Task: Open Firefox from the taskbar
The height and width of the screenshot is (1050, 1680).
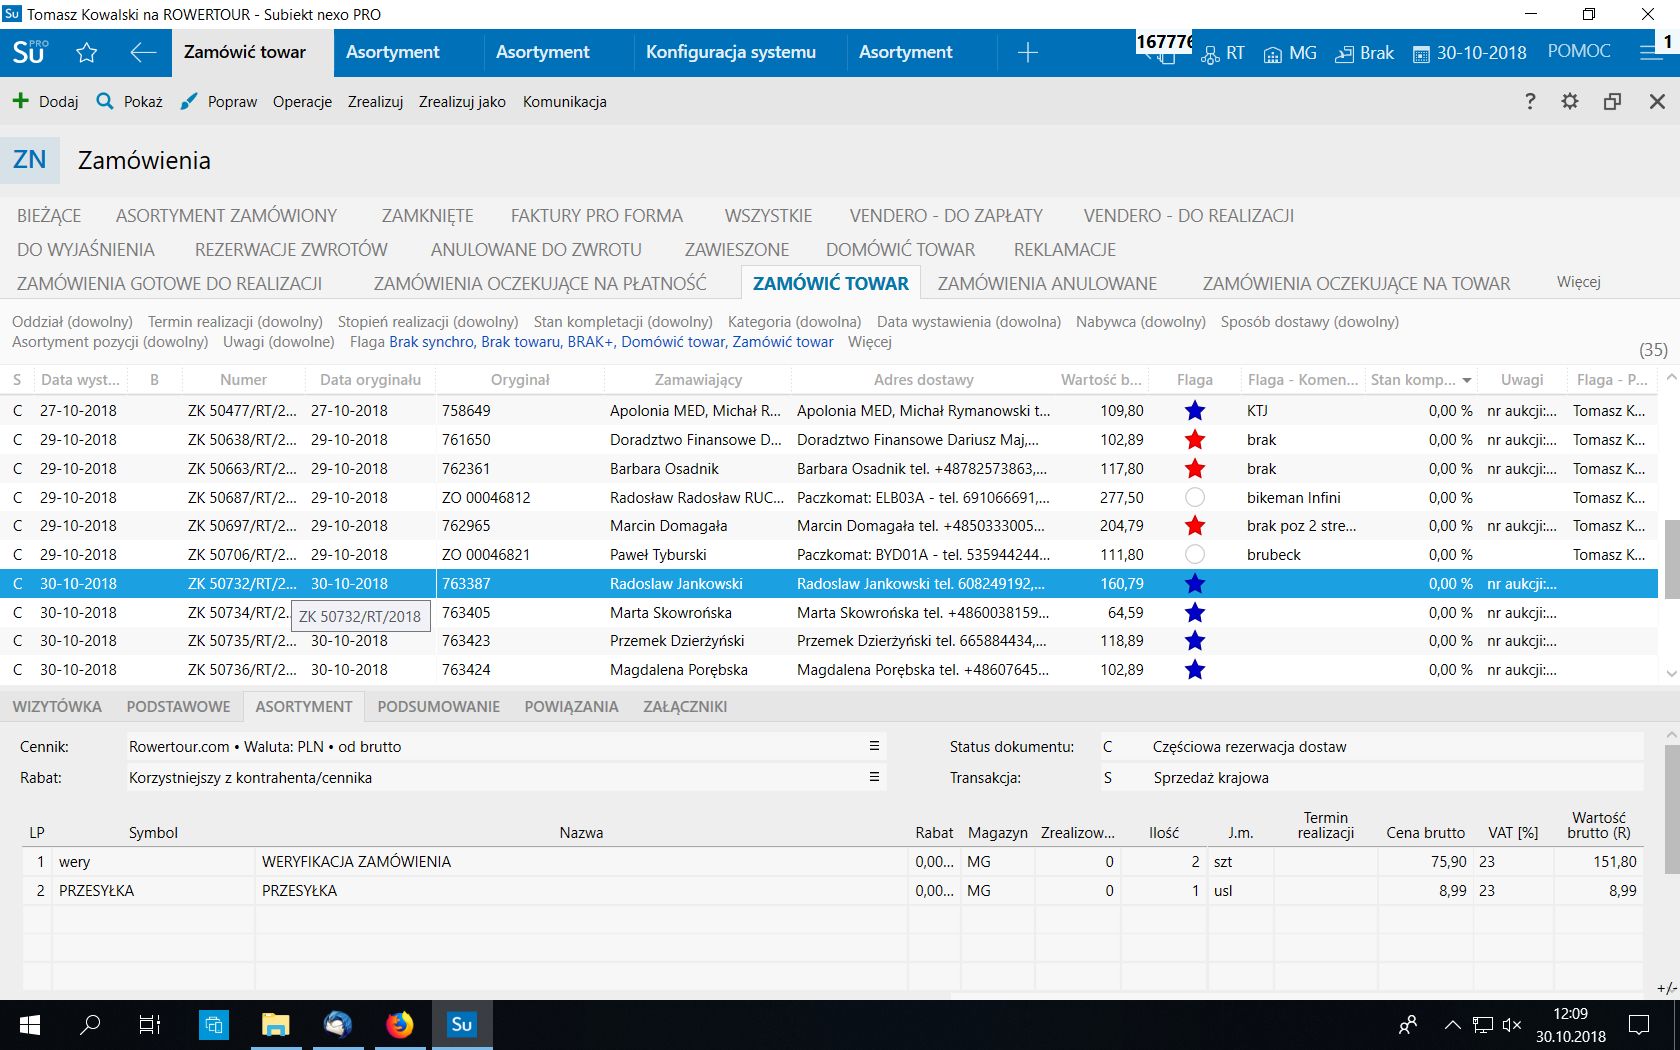Action: 399,1024
